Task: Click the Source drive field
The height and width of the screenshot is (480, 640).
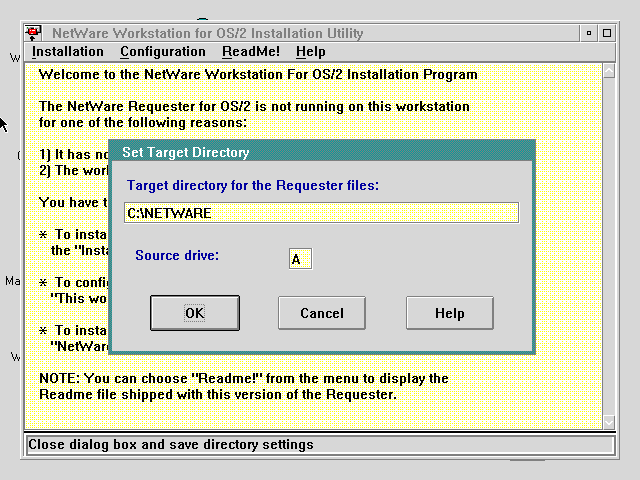Action: point(300,259)
